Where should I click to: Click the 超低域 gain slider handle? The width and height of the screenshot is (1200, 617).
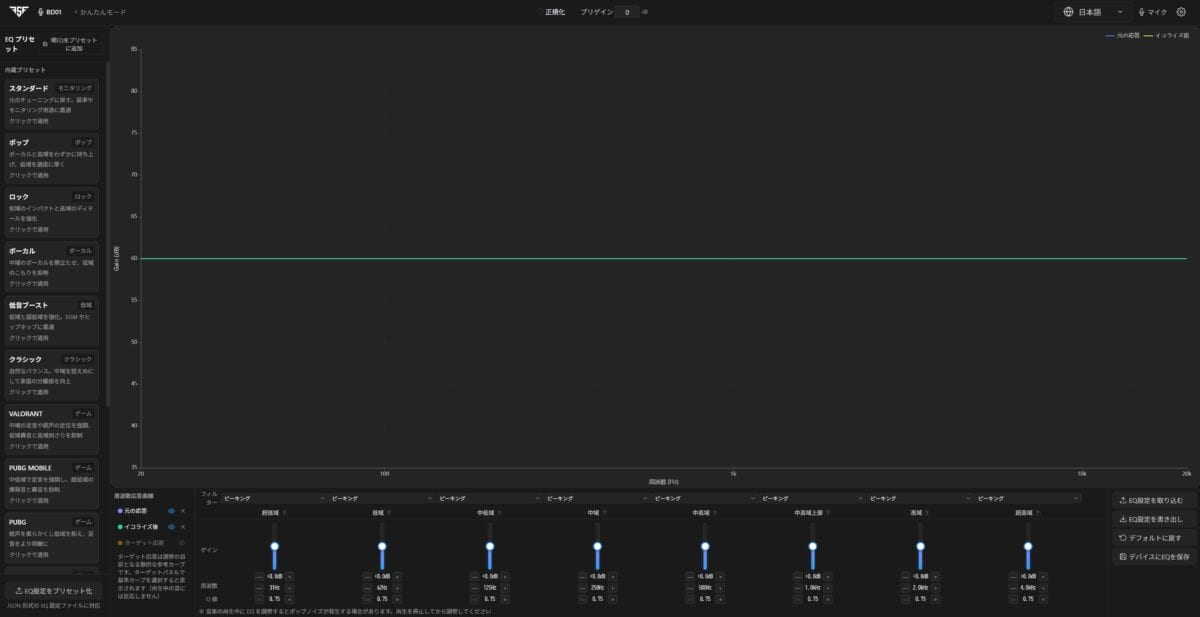point(274,546)
